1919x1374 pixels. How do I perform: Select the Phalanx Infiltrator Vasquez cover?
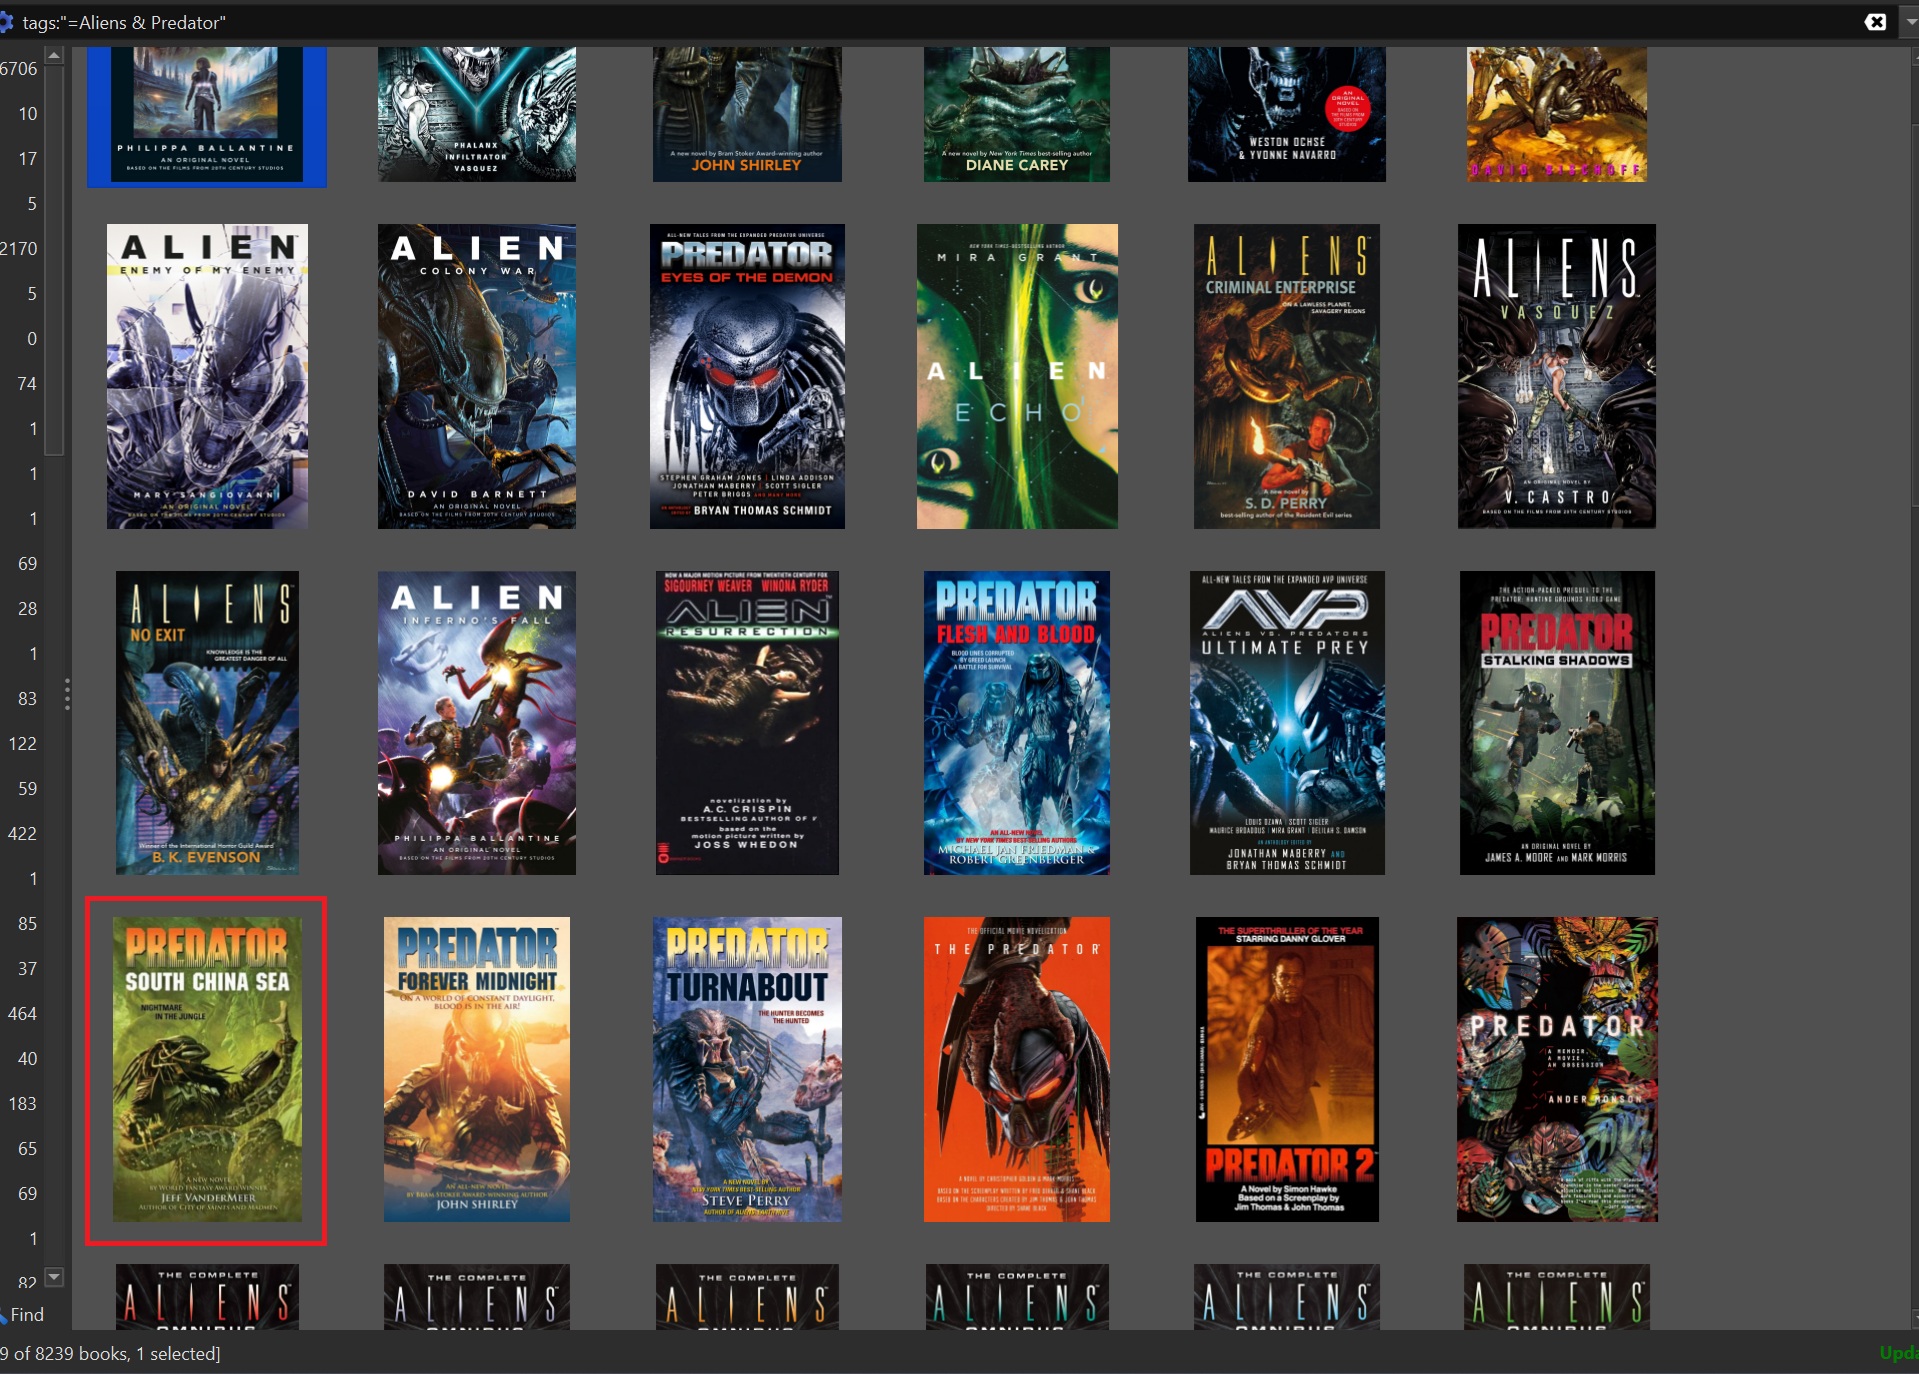click(477, 114)
